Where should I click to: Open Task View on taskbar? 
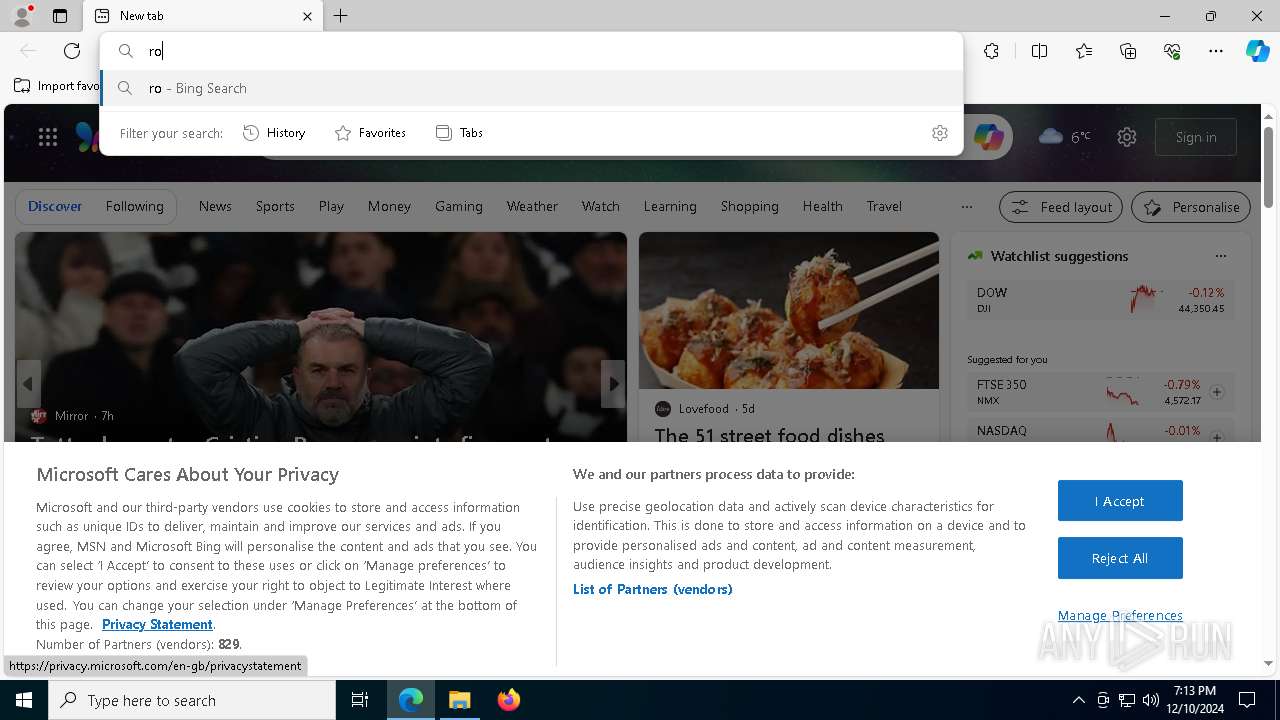click(x=360, y=700)
